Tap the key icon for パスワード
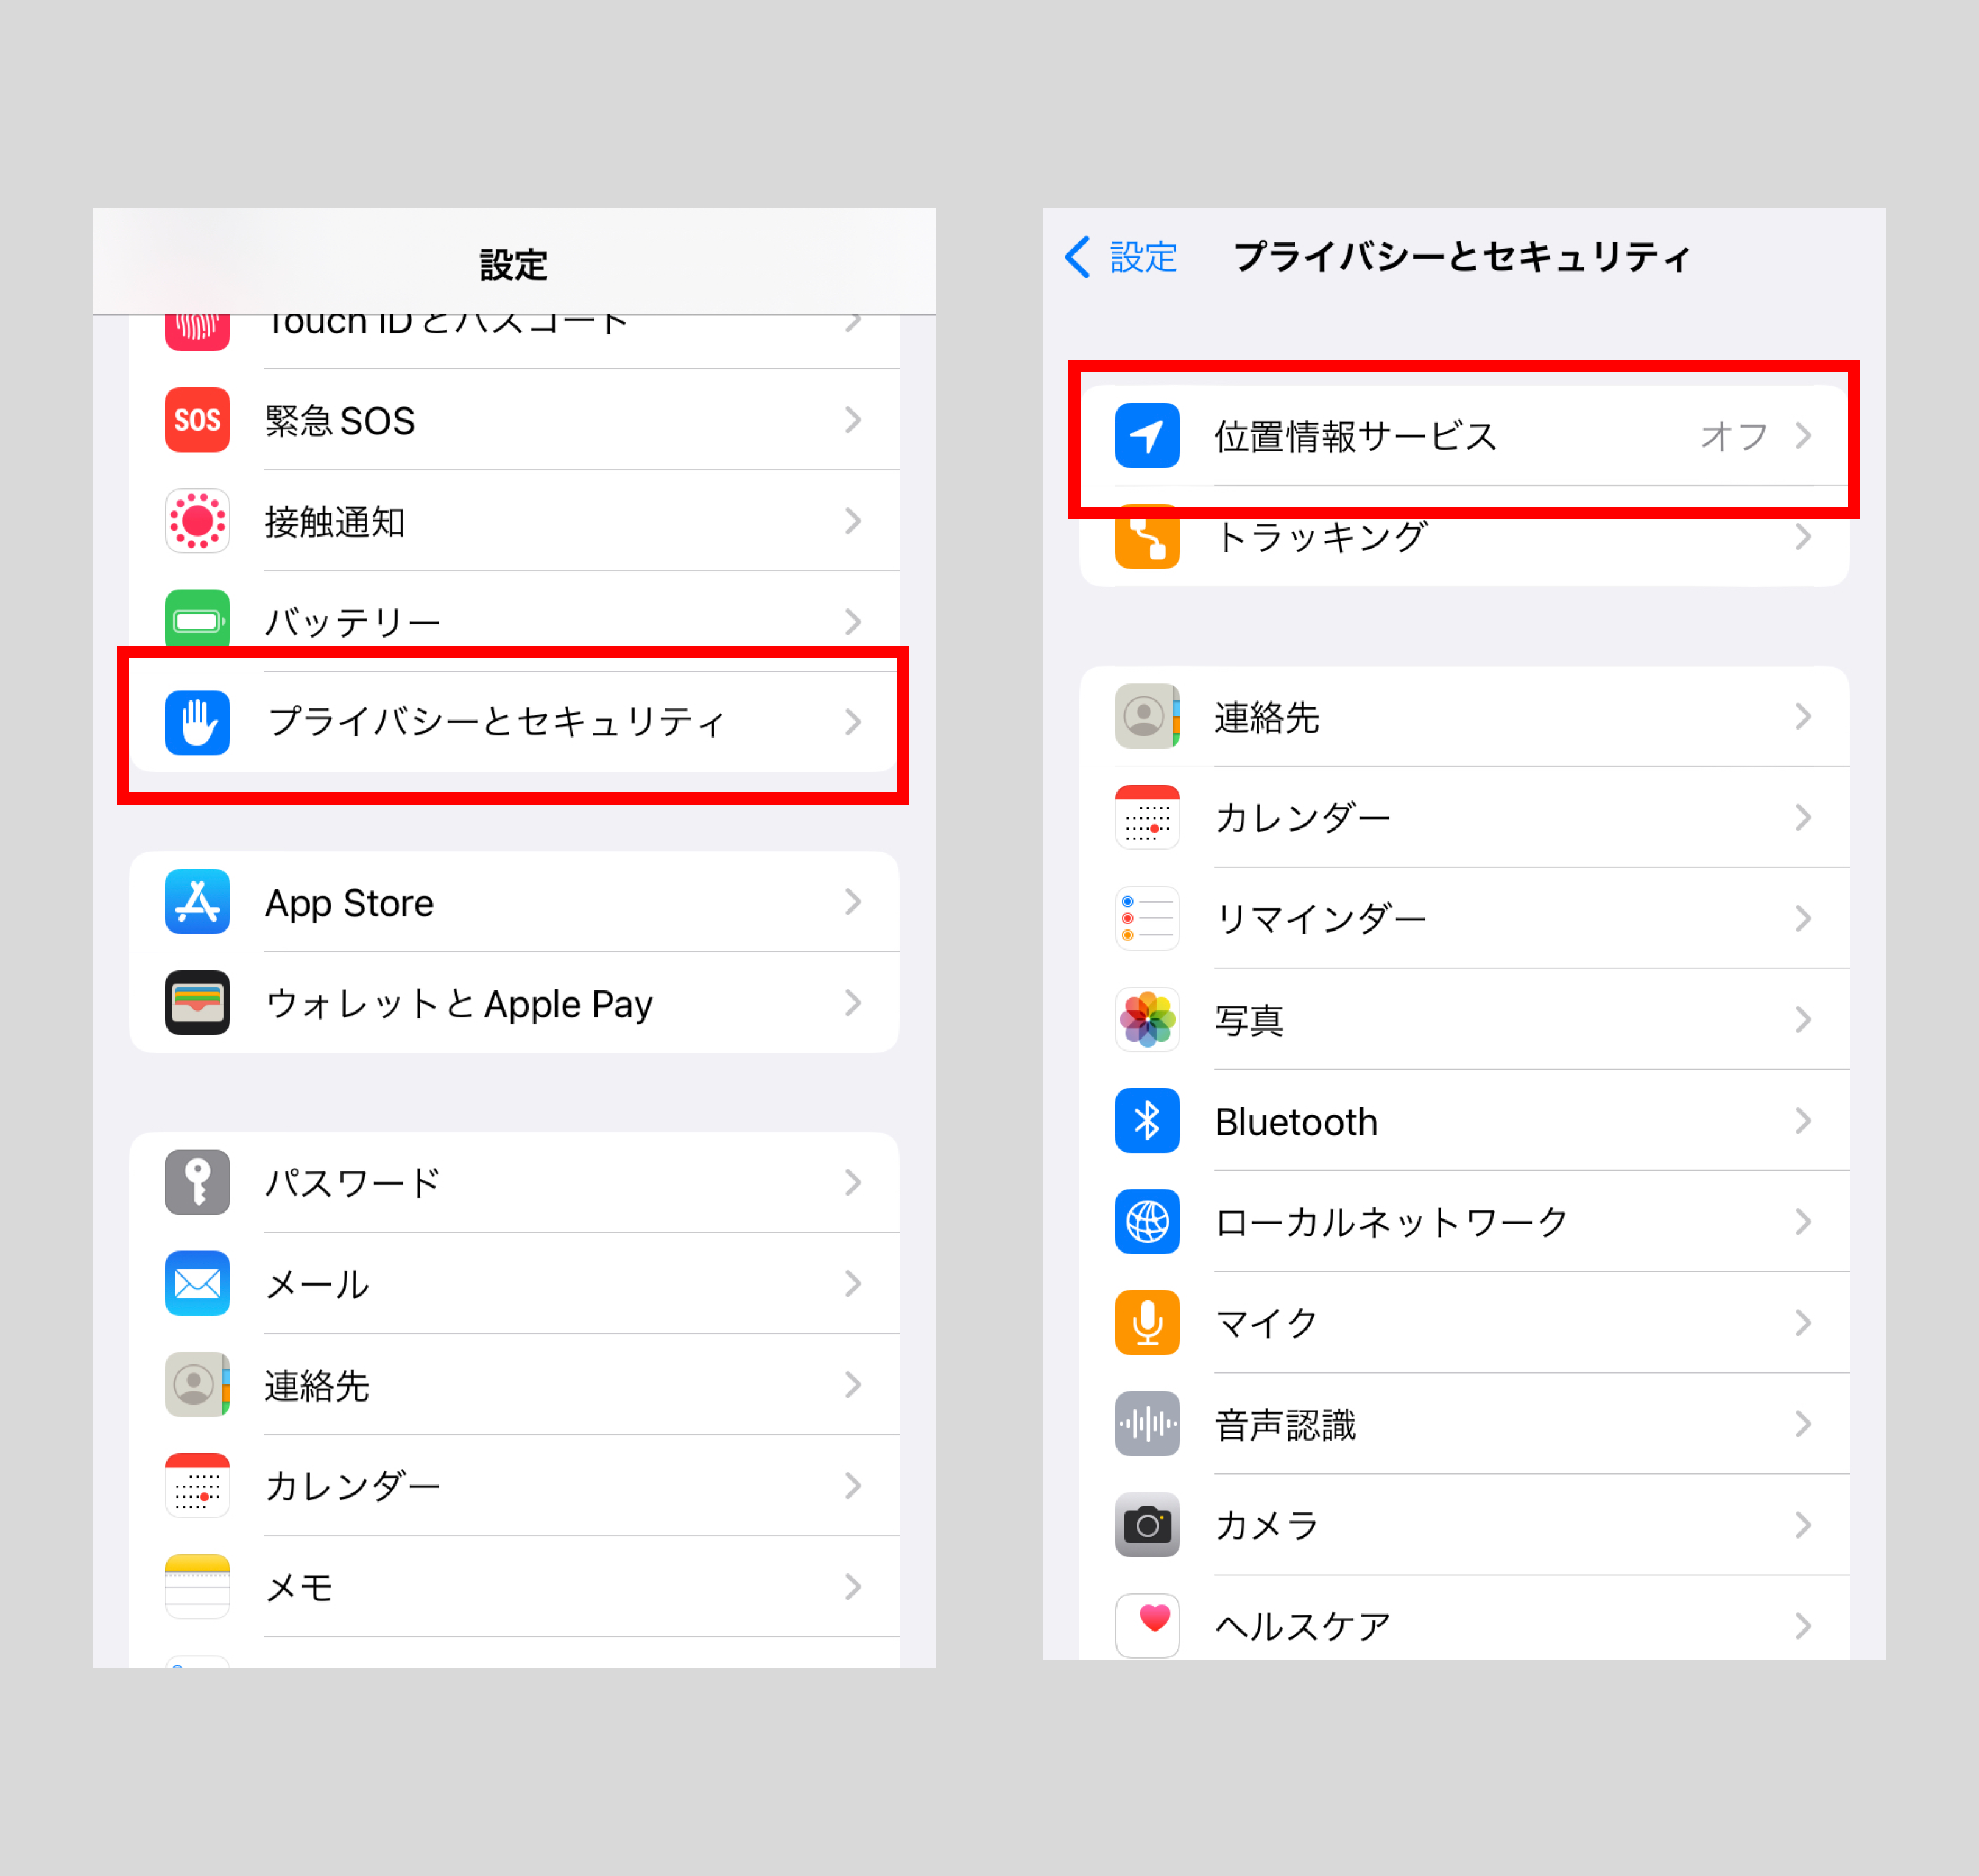This screenshot has width=1979, height=1876. tap(197, 1183)
